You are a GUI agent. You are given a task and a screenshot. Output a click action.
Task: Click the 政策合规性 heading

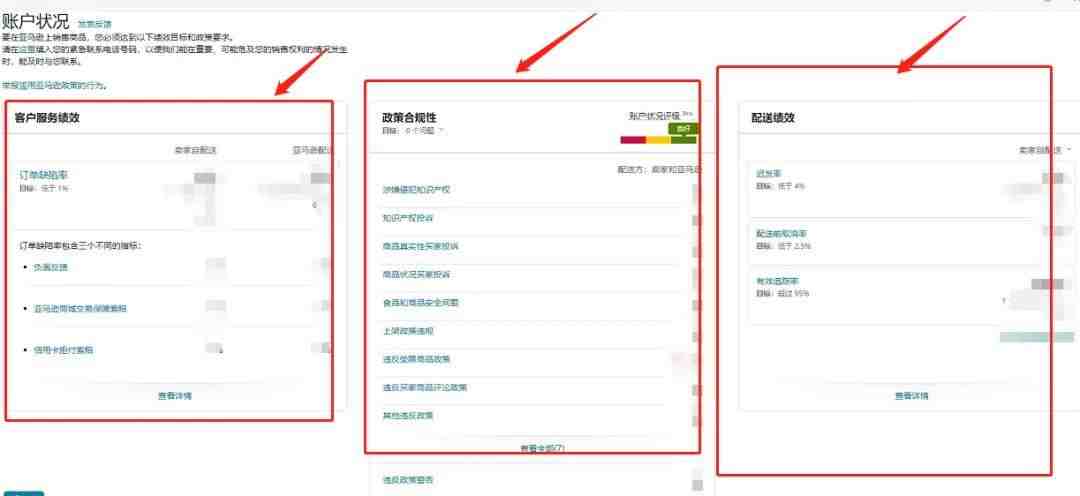[409, 118]
